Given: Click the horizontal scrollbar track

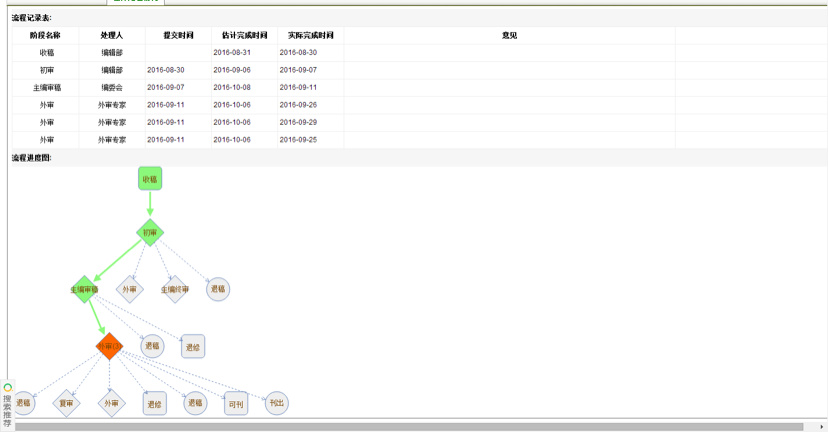Looking at the screenshot, I should click(409, 427).
